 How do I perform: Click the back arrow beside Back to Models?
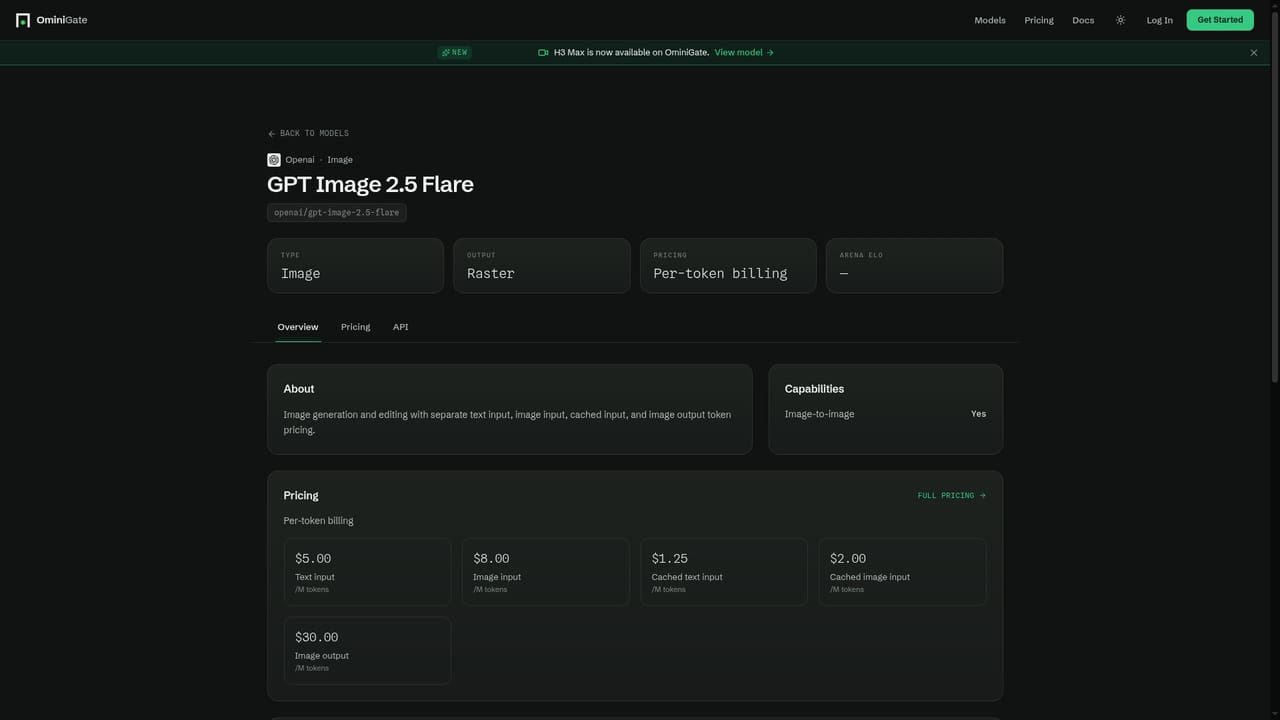pyautogui.click(x=272, y=134)
